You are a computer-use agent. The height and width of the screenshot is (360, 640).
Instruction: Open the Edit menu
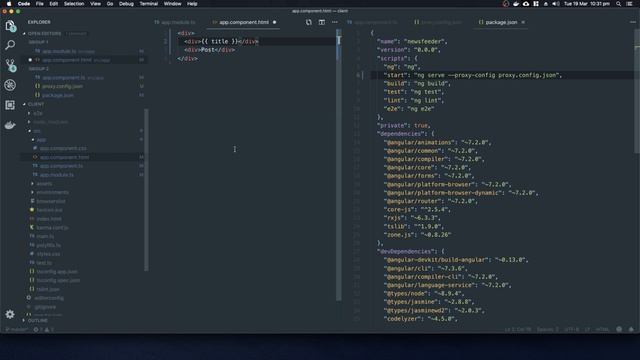click(x=53, y=4)
